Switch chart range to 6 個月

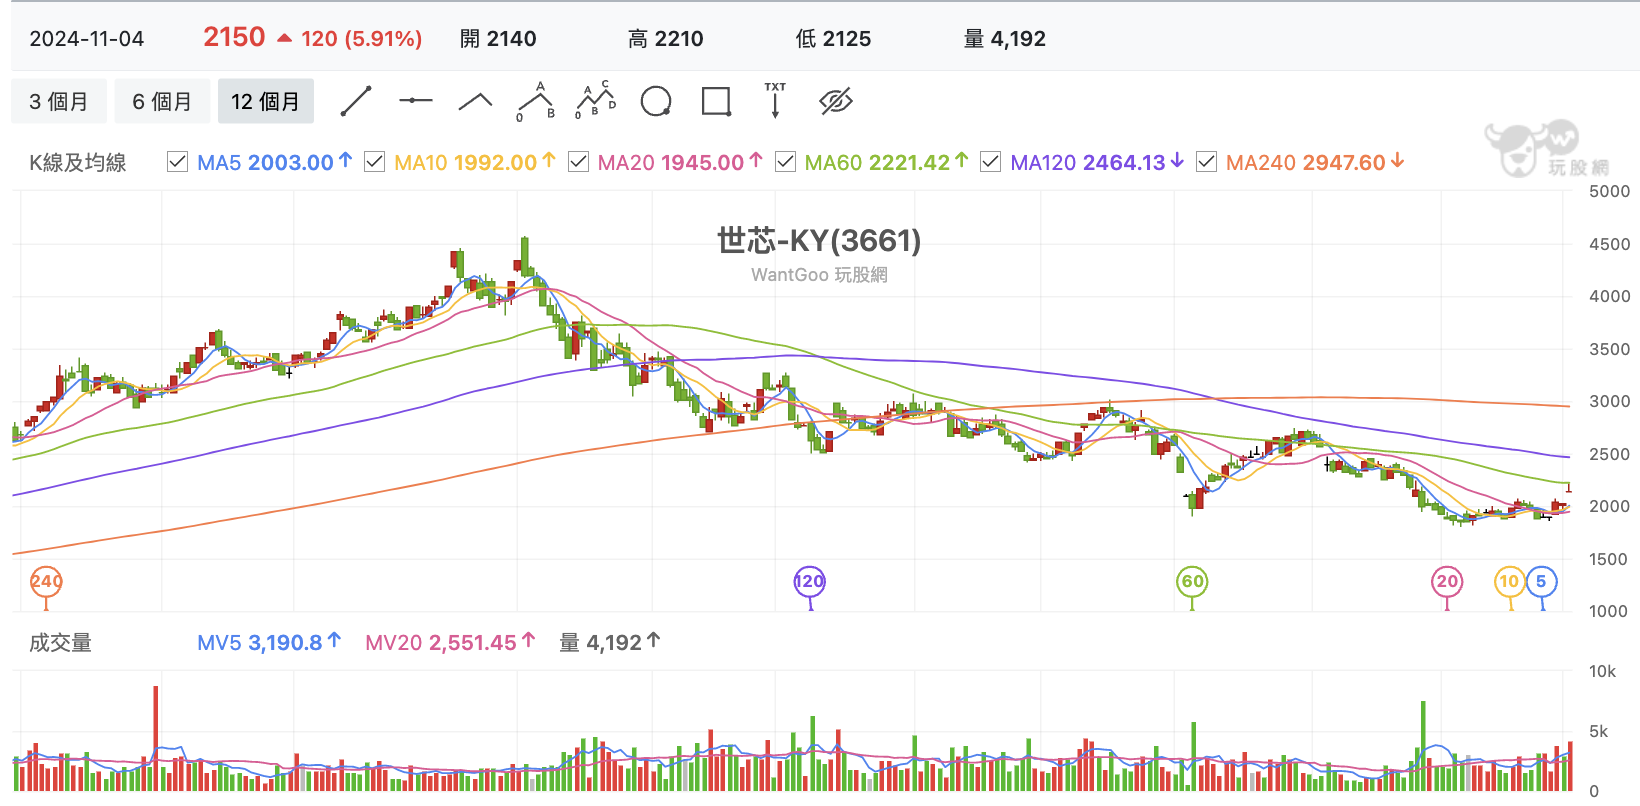(x=162, y=101)
